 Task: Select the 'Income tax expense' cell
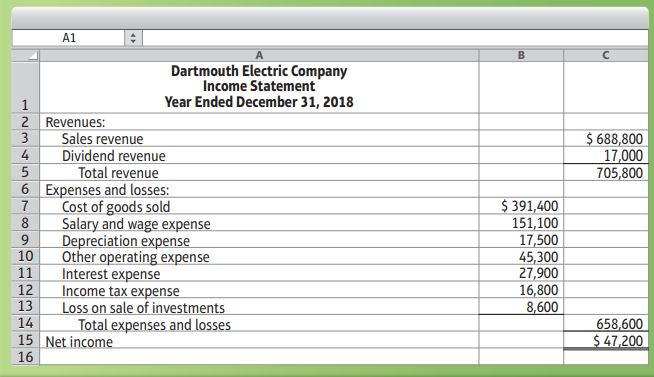coord(259,290)
